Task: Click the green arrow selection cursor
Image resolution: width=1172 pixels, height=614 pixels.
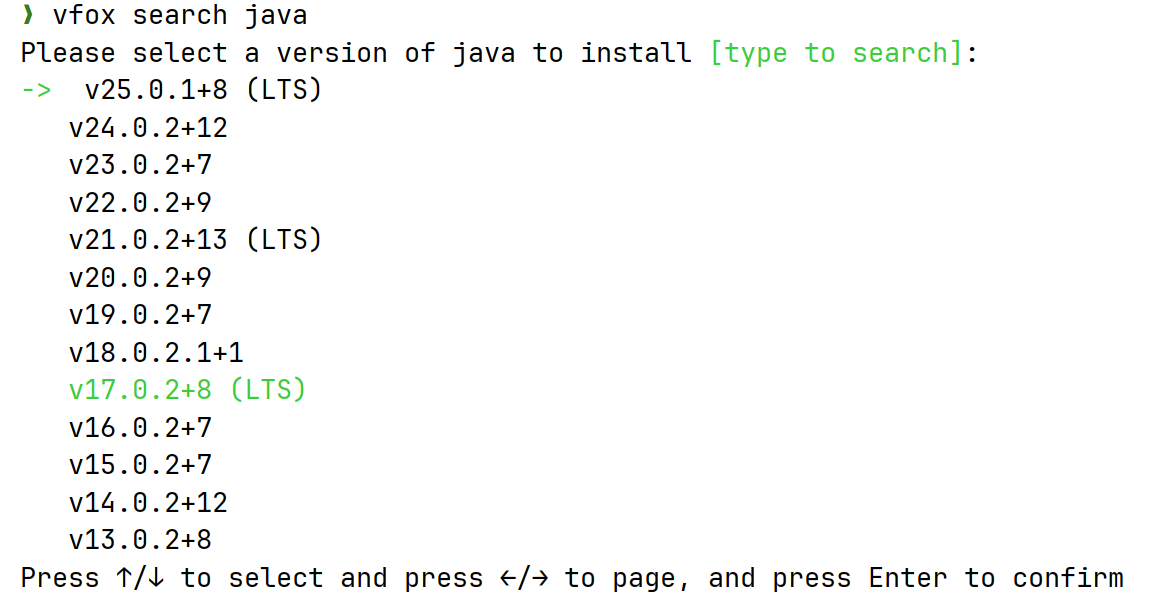Action: point(36,90)
